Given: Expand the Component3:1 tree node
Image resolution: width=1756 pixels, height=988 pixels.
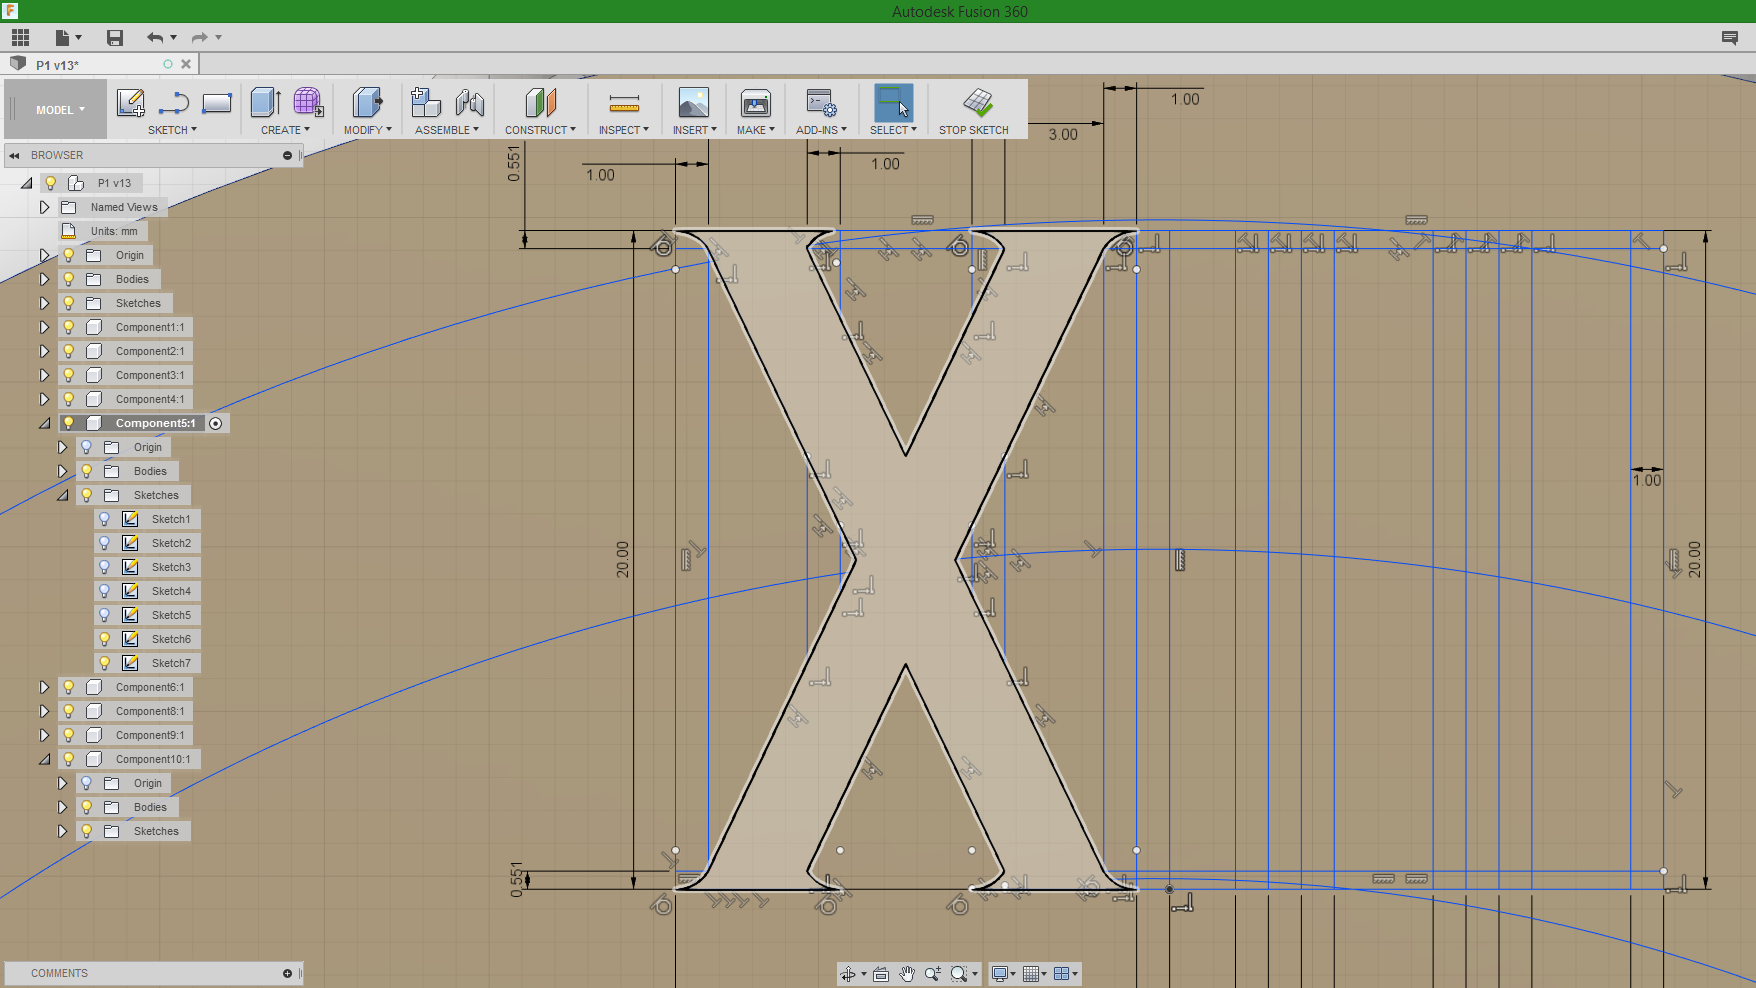Looking at the screenshot, I should coord(44,375).
